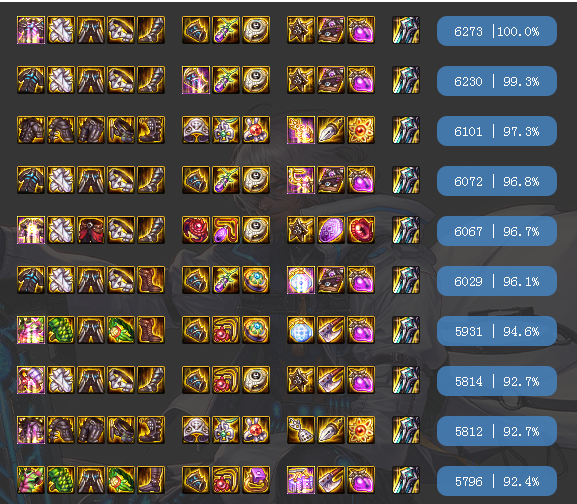Click the silver keys icon in 5812 row
577x504 pixels.
coord(301,430)
